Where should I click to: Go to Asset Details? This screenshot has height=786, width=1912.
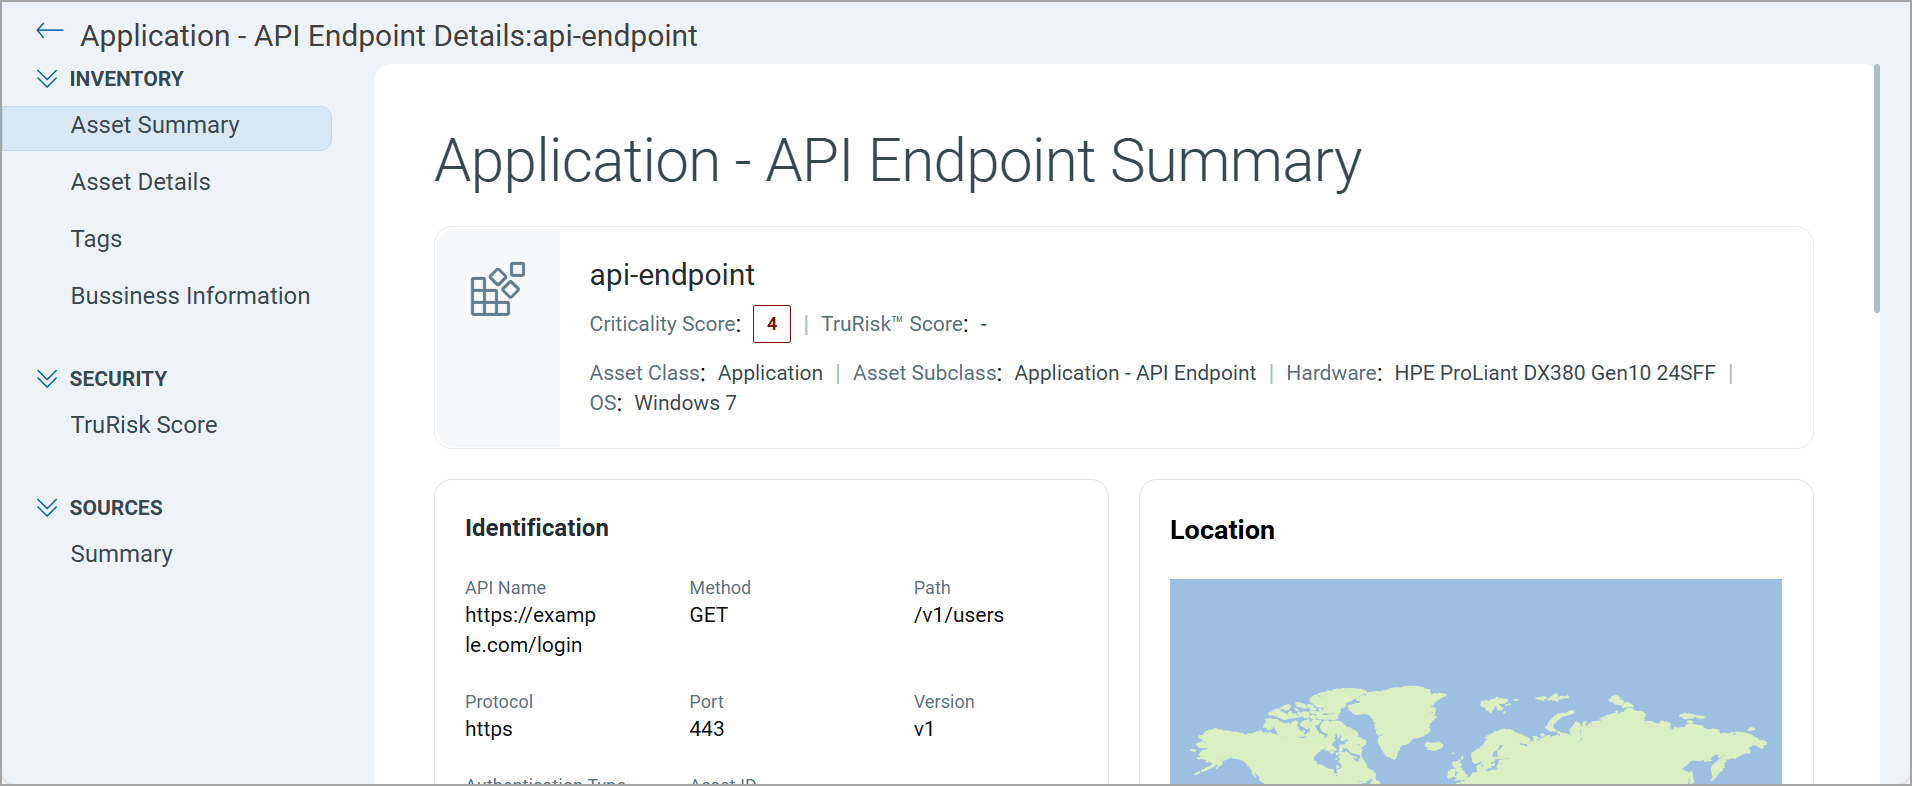(x=140, y=182)
